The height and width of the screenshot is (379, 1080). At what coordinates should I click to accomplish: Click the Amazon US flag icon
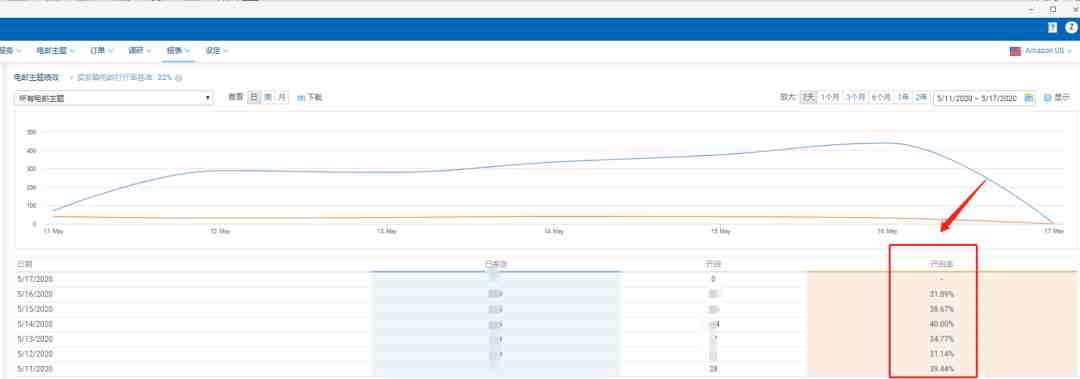(1015, 51)
